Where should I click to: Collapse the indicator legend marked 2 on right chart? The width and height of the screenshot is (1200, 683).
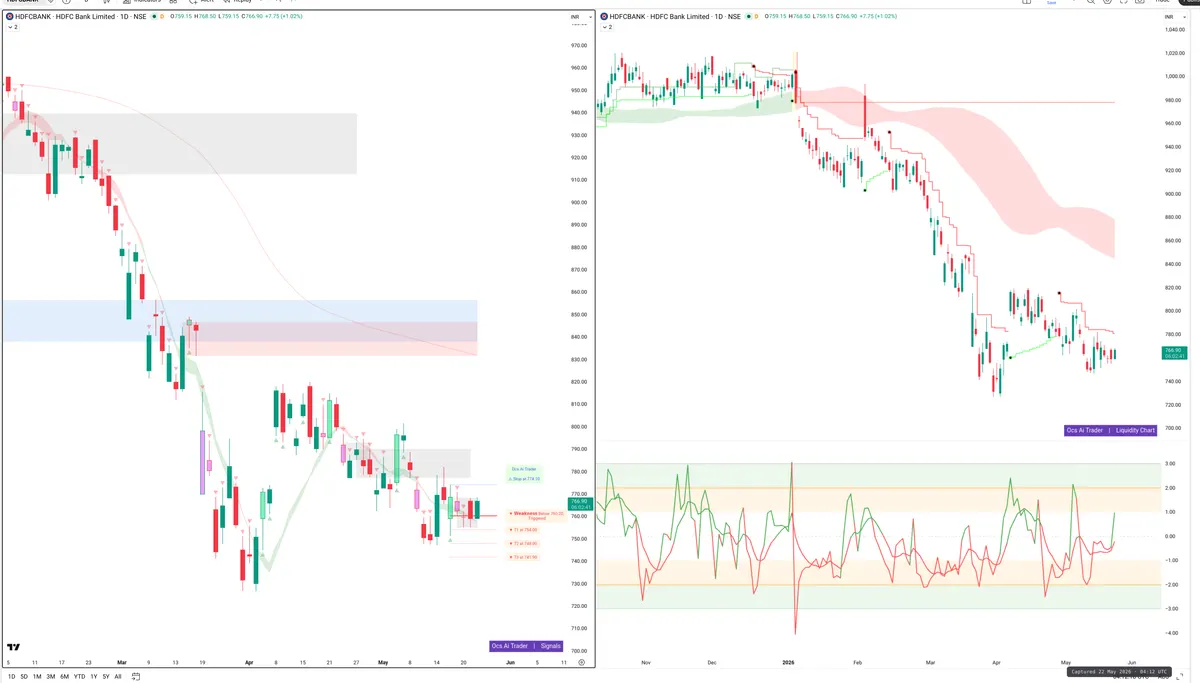(607, 27)
